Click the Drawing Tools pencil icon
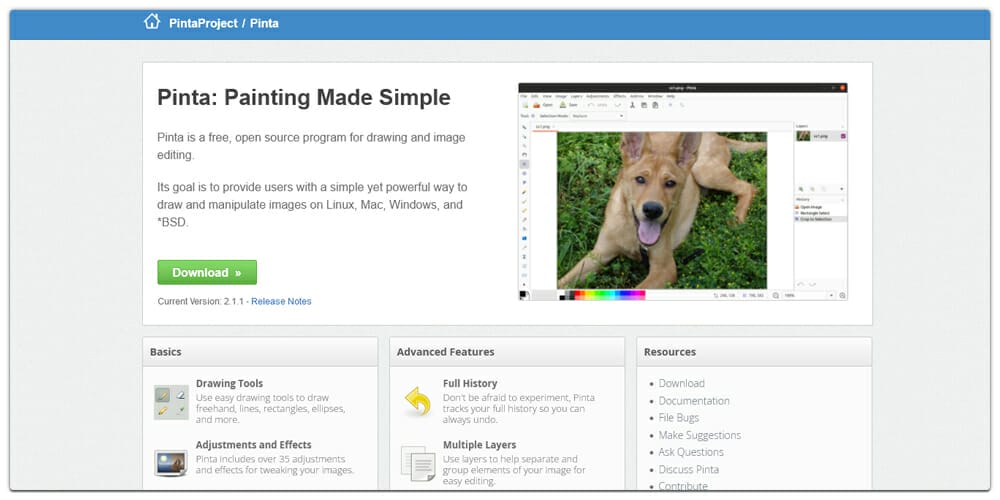 click(x=170, y=401)
